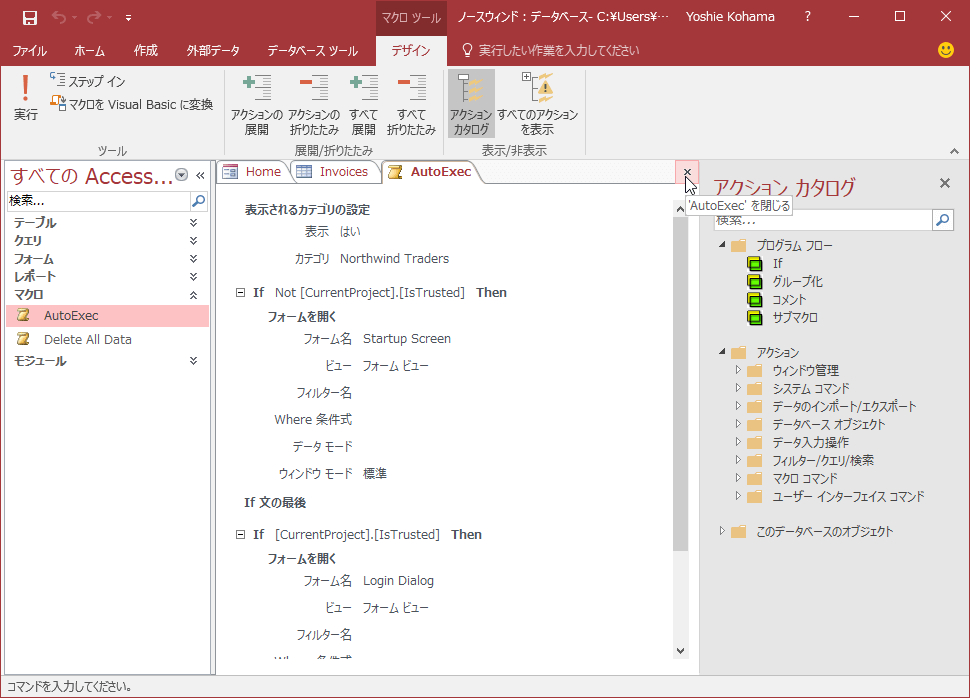The height and width of the screenshot is (698, 970).
Task: Run the macro with 実行 button
Action: point(25,97)
